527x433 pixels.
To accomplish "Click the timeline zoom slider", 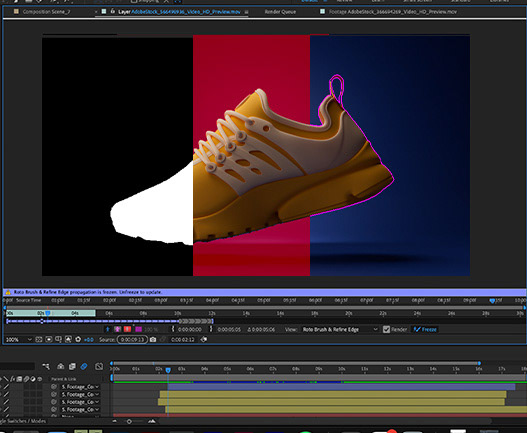I will click(129, 421).
